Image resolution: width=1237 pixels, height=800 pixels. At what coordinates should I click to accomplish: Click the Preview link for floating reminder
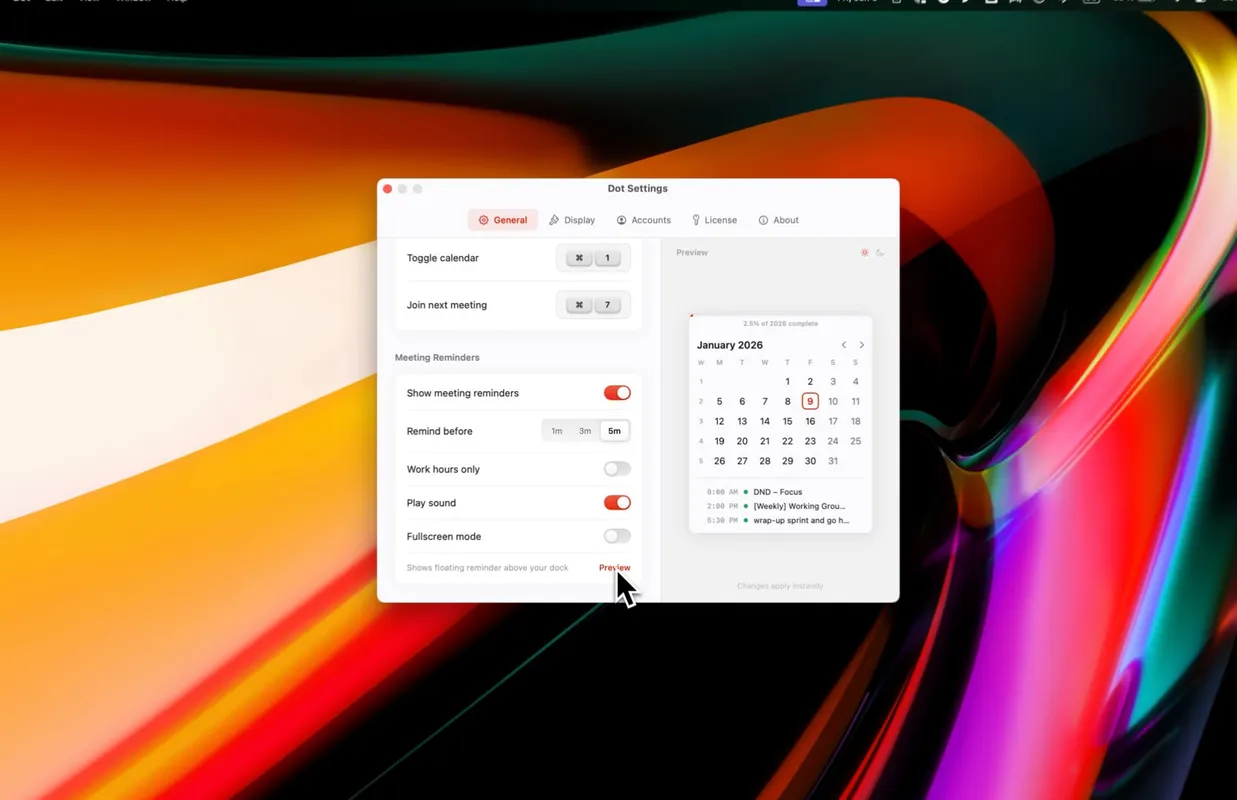point(614,568)
